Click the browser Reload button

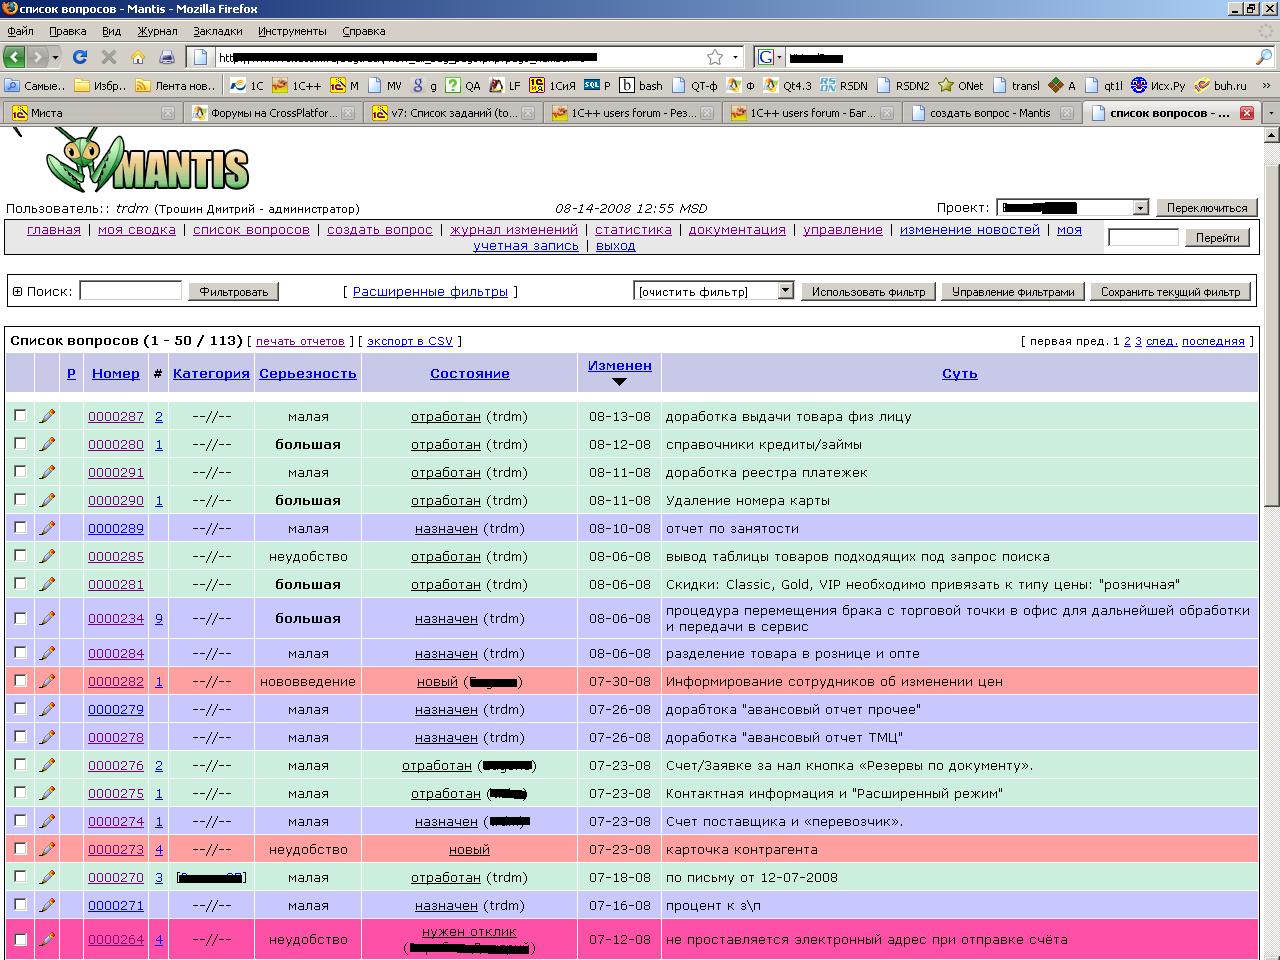tap(80, 57)
